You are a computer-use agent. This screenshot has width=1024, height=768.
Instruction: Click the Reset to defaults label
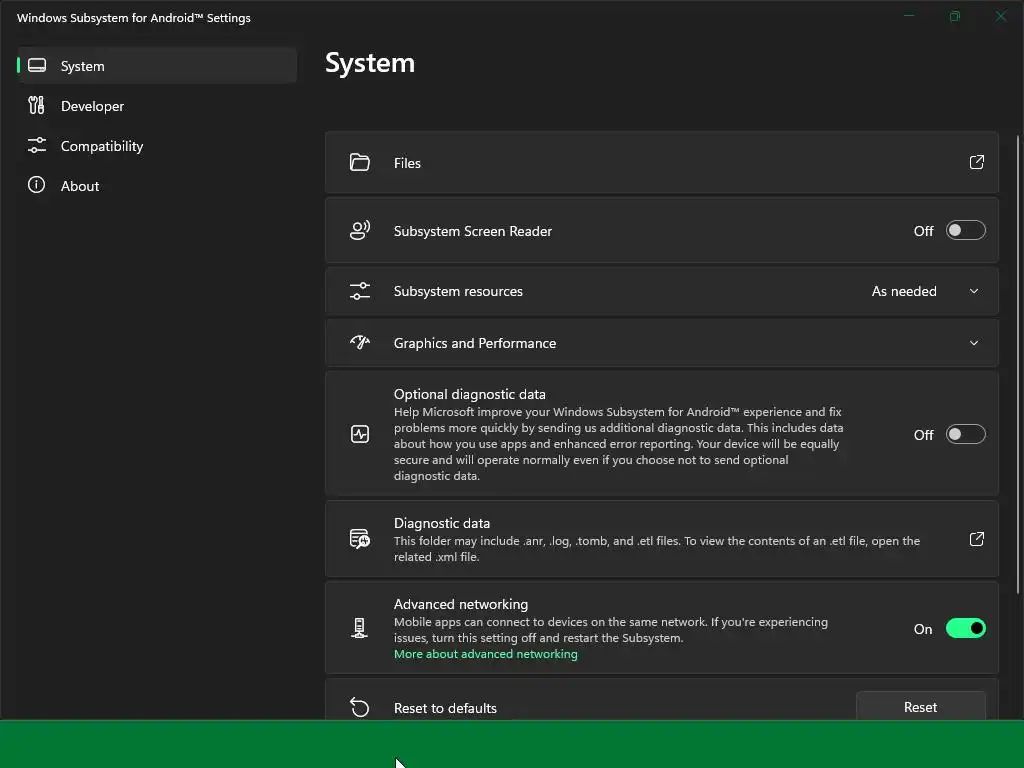[445, 708]
